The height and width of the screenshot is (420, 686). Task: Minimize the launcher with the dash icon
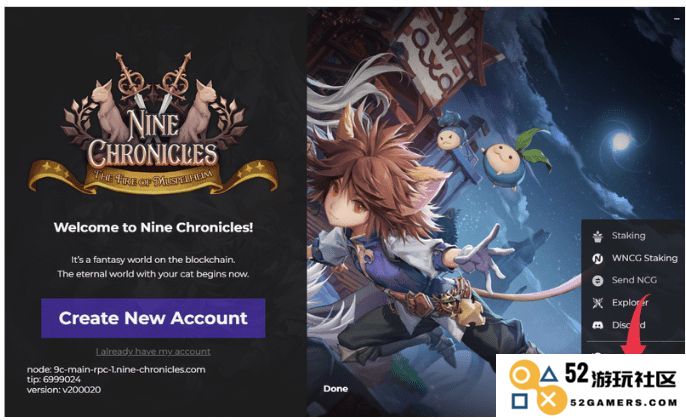point(677,19)
